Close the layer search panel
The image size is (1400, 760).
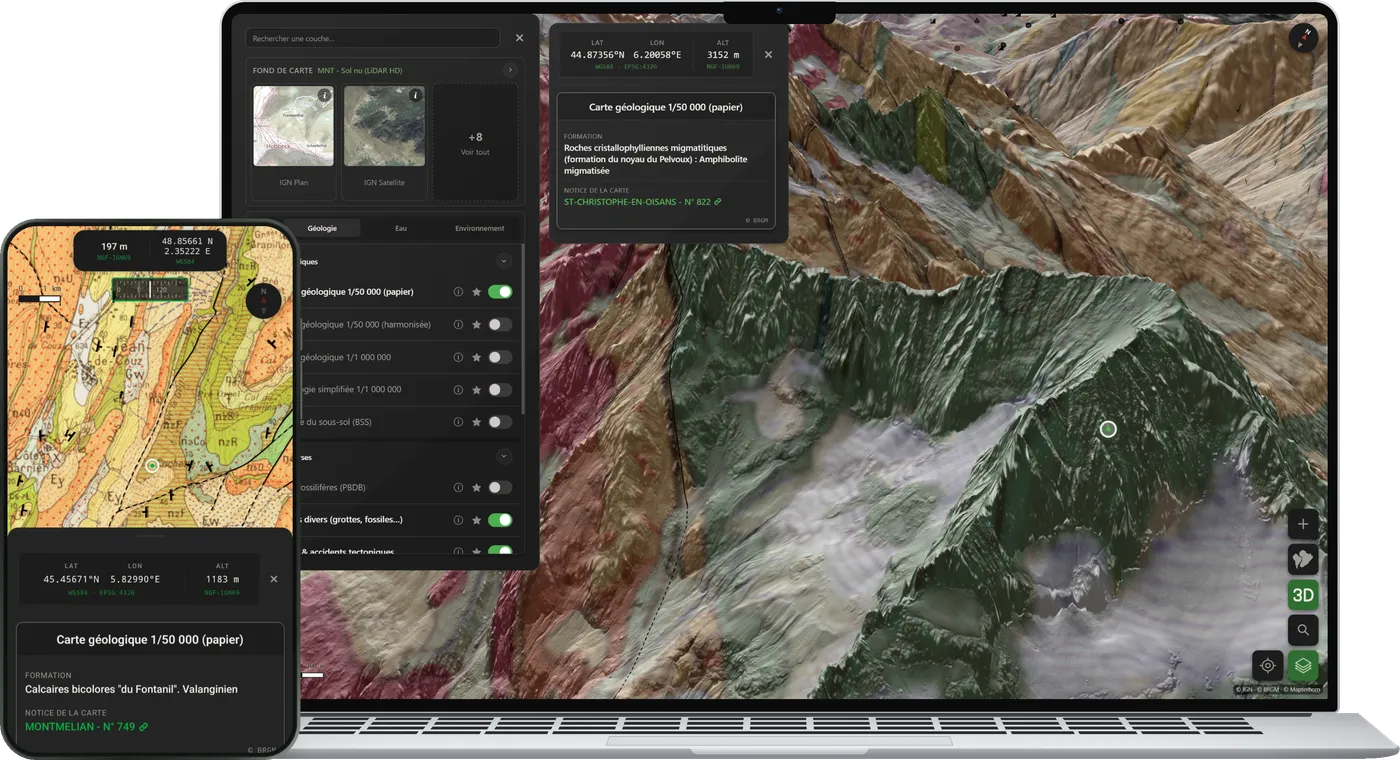pos(519,38)
